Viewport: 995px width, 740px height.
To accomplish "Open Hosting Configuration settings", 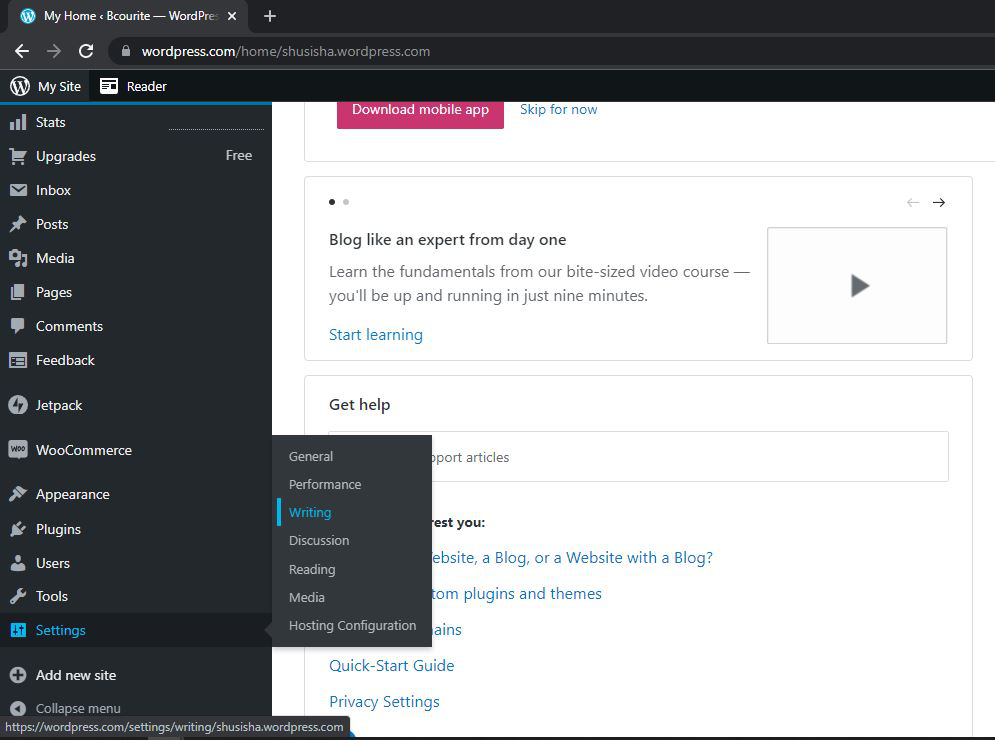I will point(352,625).
